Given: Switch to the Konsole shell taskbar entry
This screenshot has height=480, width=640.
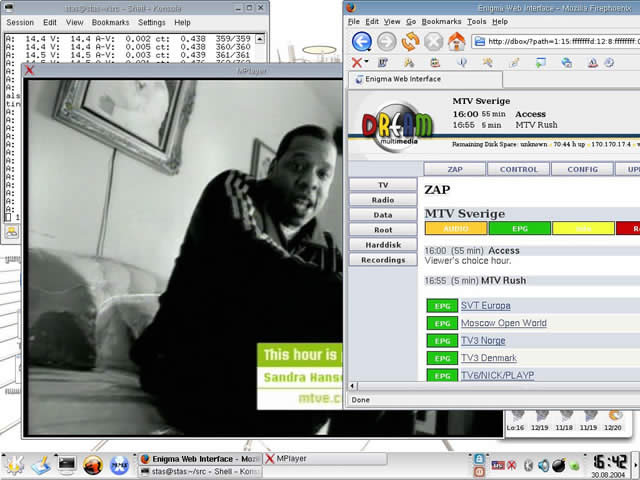Looking at the screenshot, I should click(x=199, y=471).
